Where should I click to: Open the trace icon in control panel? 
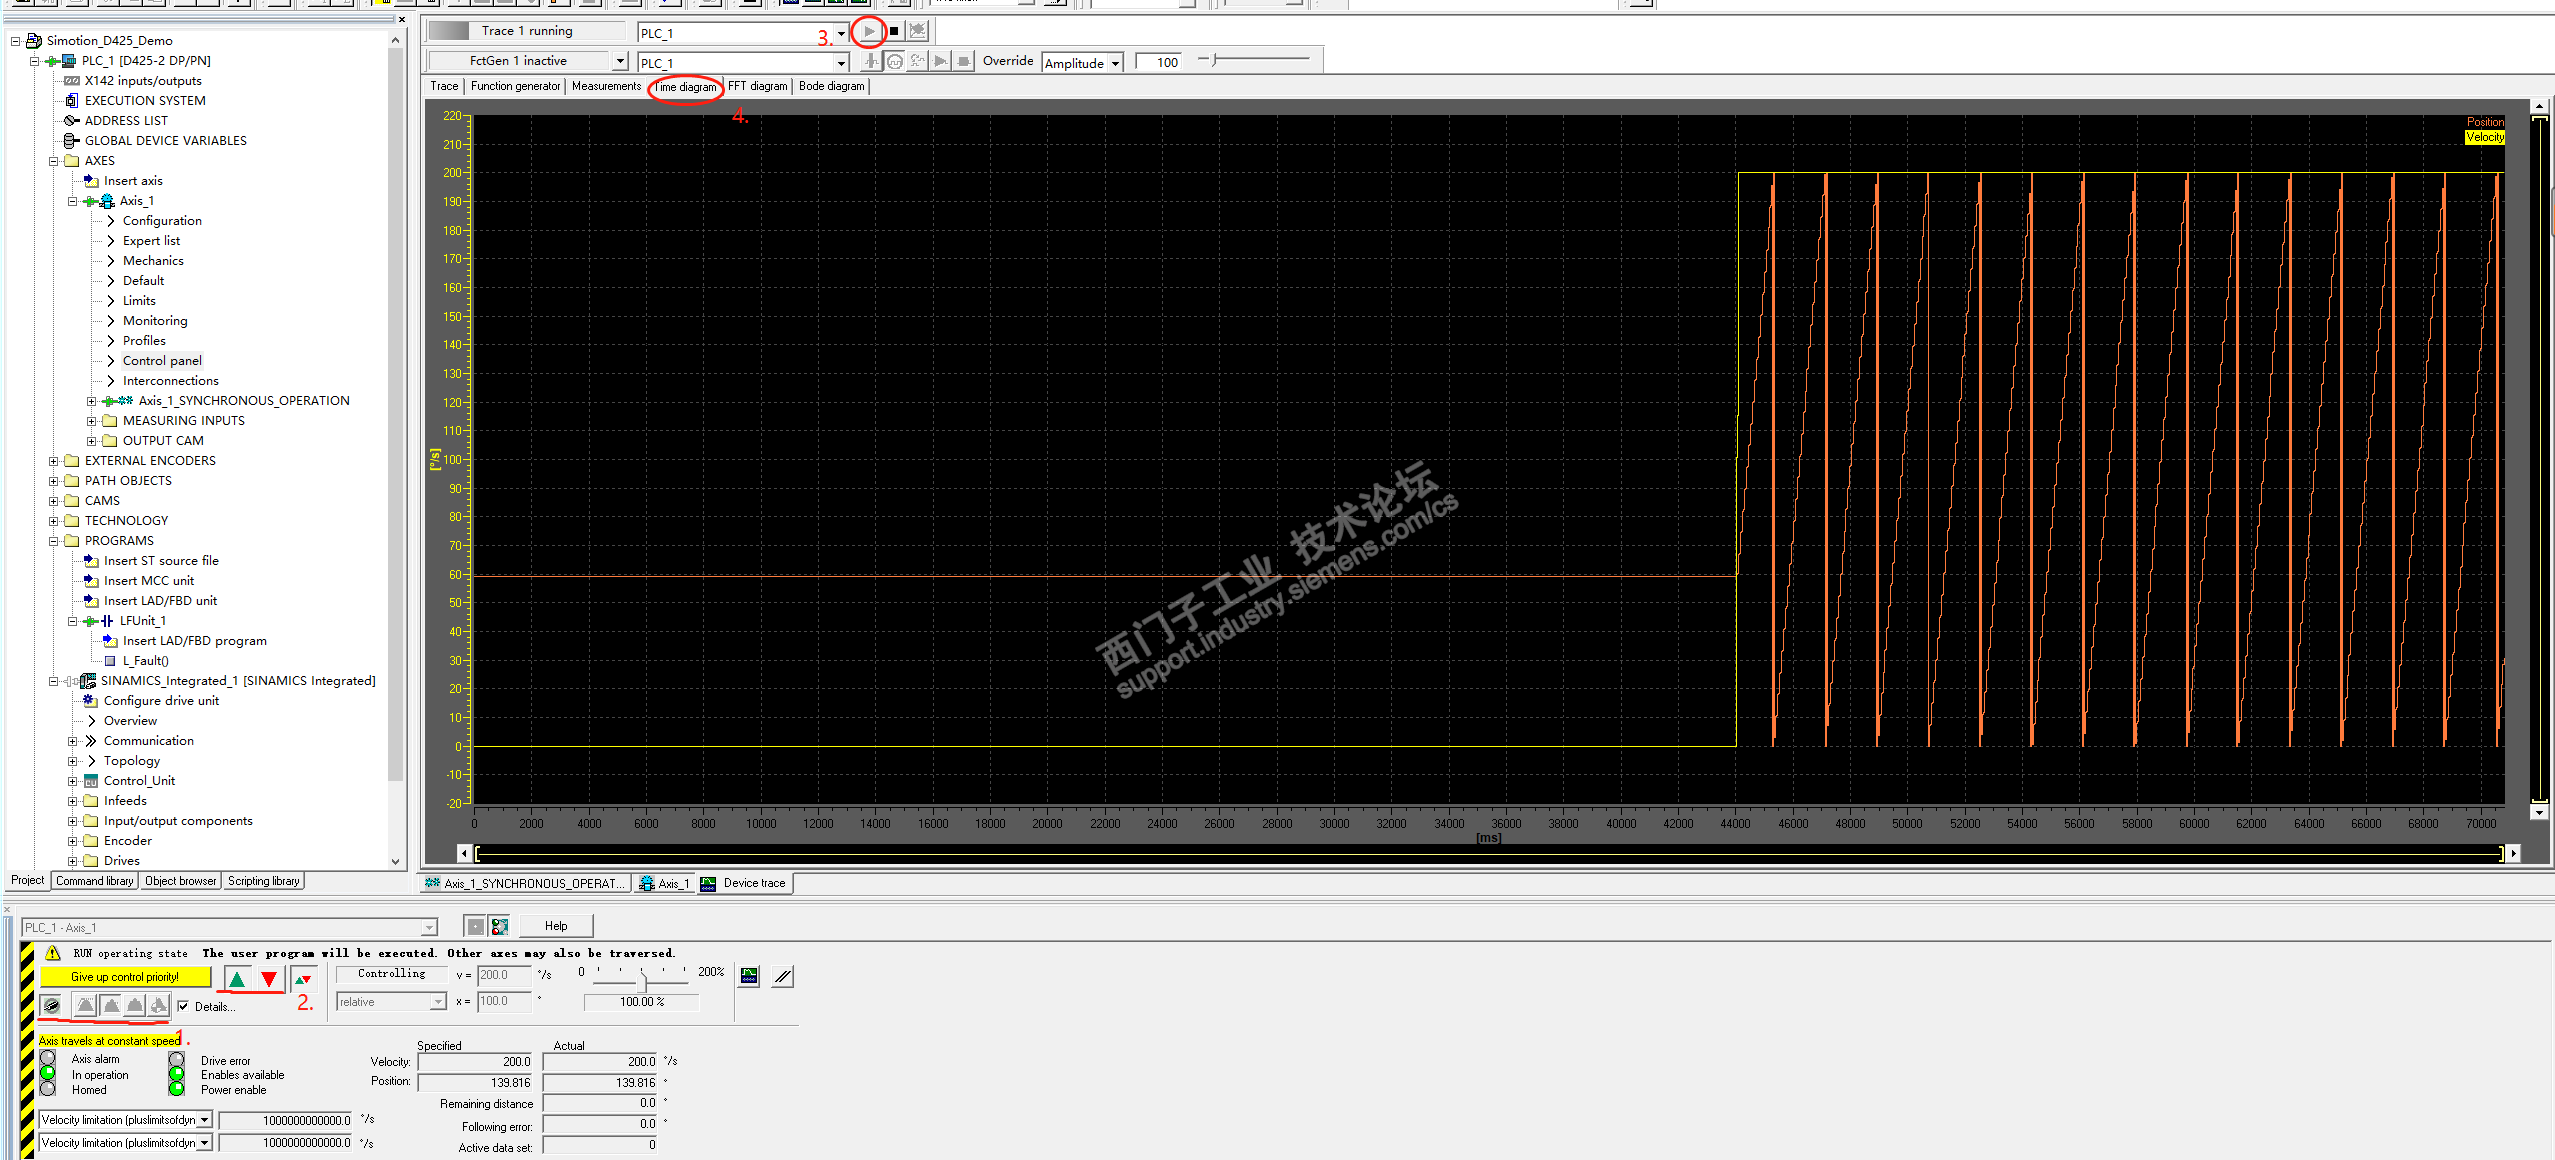pyautogui.click(x=749, y=977)
